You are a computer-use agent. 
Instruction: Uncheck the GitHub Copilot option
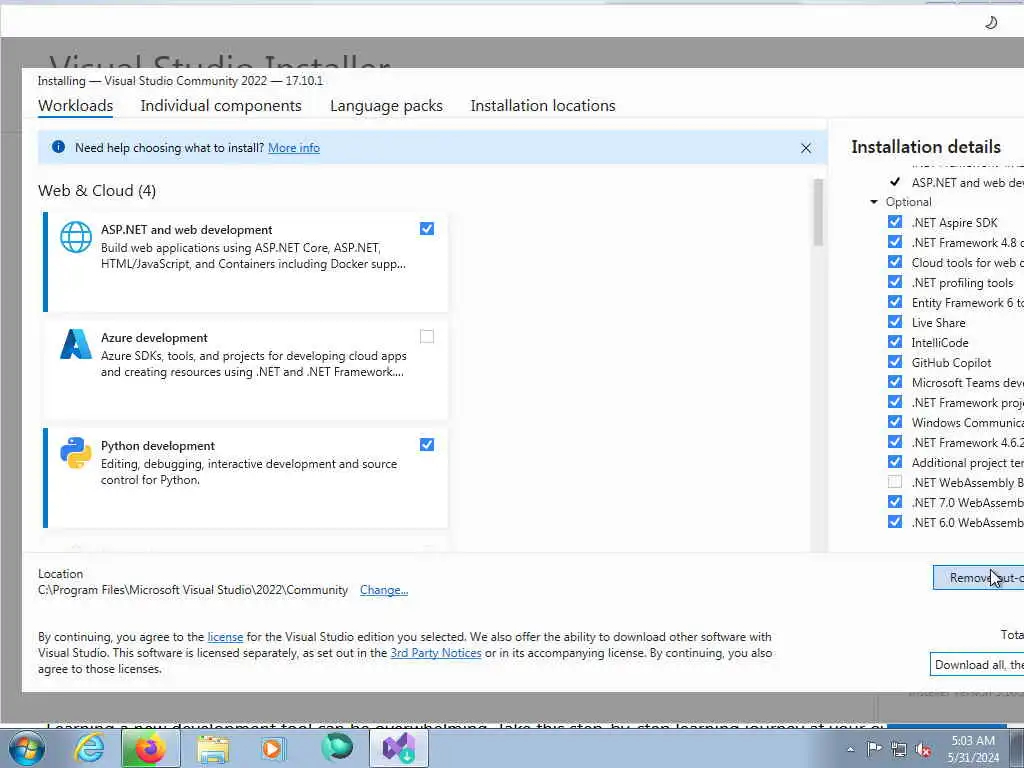coord(895,362)
